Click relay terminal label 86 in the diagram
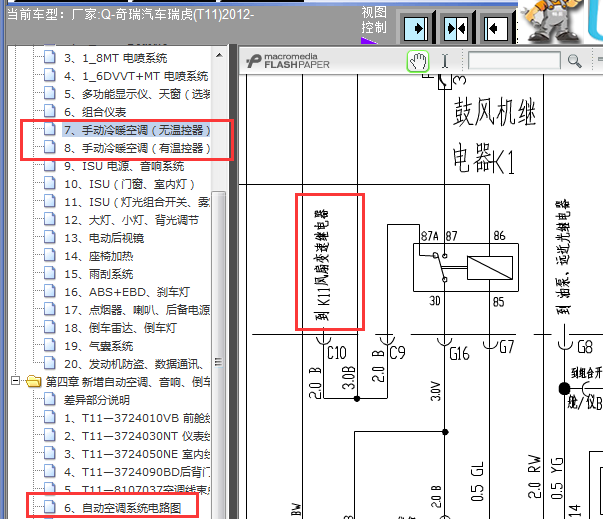Image resolution: width=603 pixels, height=519 pixels. (499, 235)
